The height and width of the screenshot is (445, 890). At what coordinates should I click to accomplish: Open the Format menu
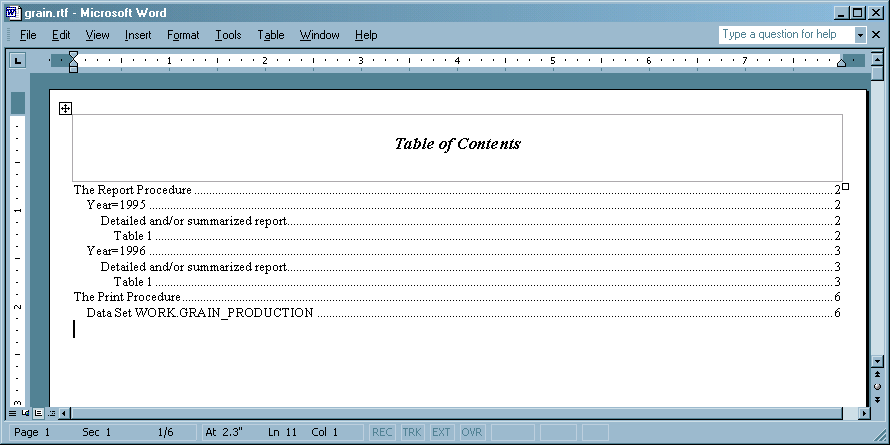(183, 35)
